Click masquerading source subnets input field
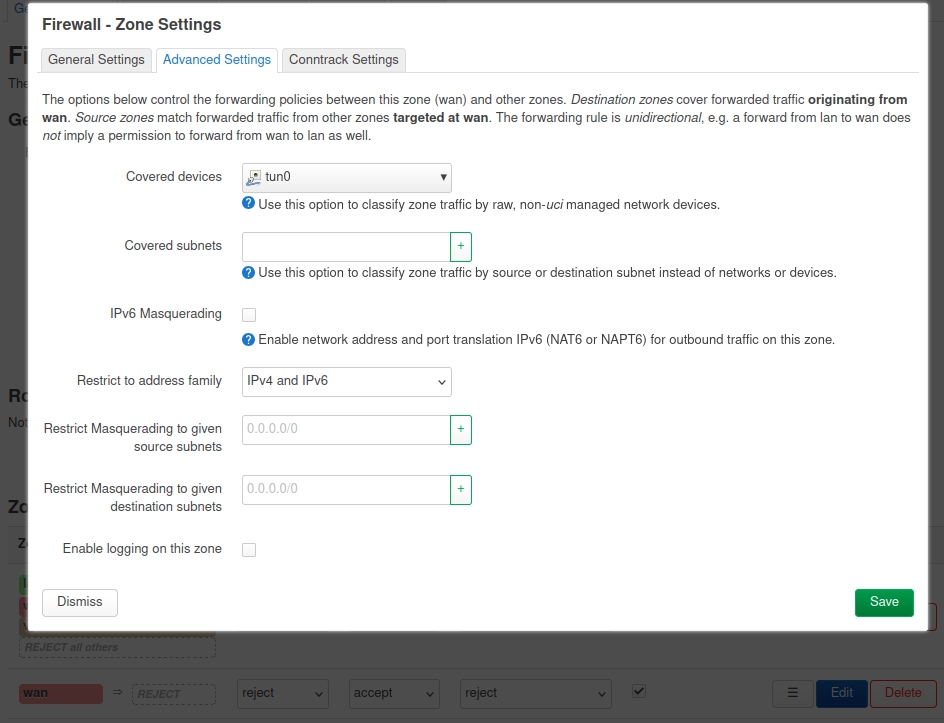 point(346,430)
